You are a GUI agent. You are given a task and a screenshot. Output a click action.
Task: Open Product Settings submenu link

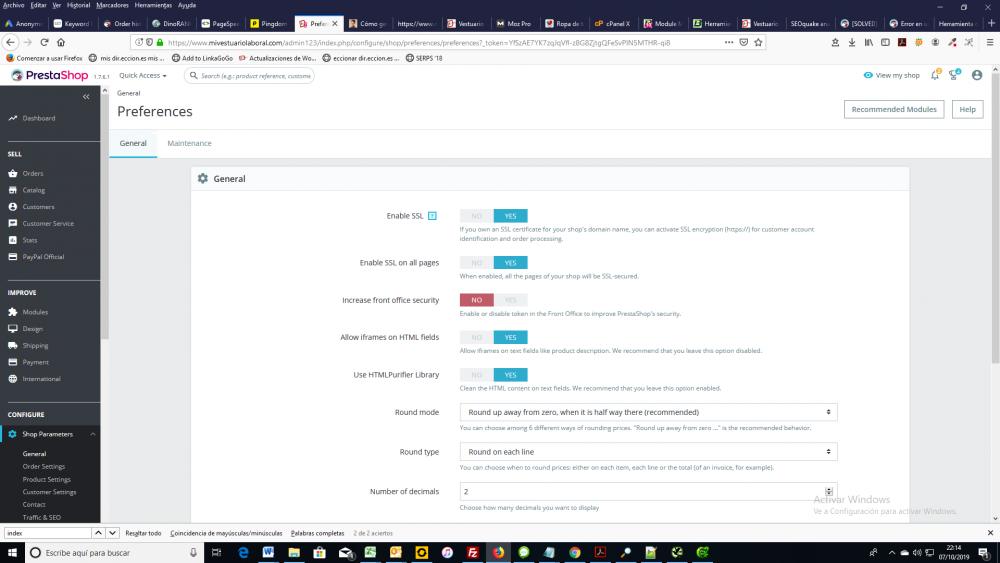pos(47,479)
